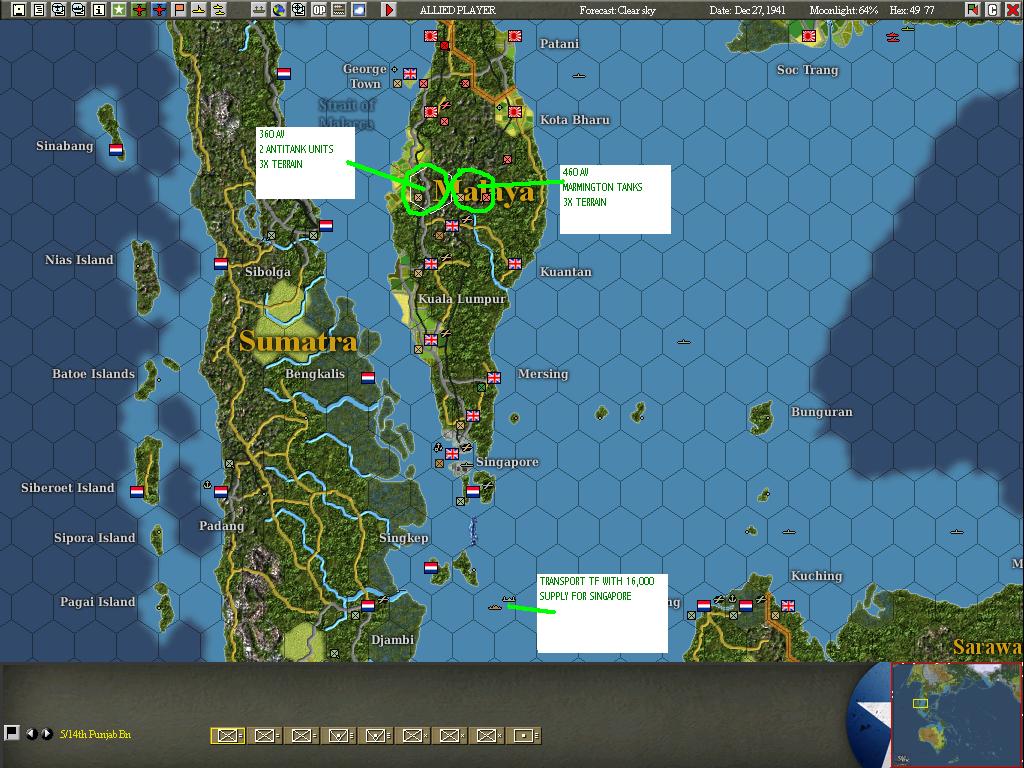1024x768 pixels.
Task: Click the single yellow ship toolbar icon
Action: [199, 10]
